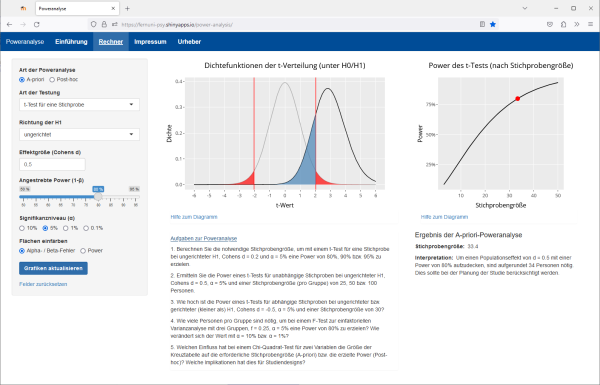This screenshot has height=385, width=600.
Task: Open the Firefox hamburger menu
Action: pyautogui.click(x=590, y=24)
